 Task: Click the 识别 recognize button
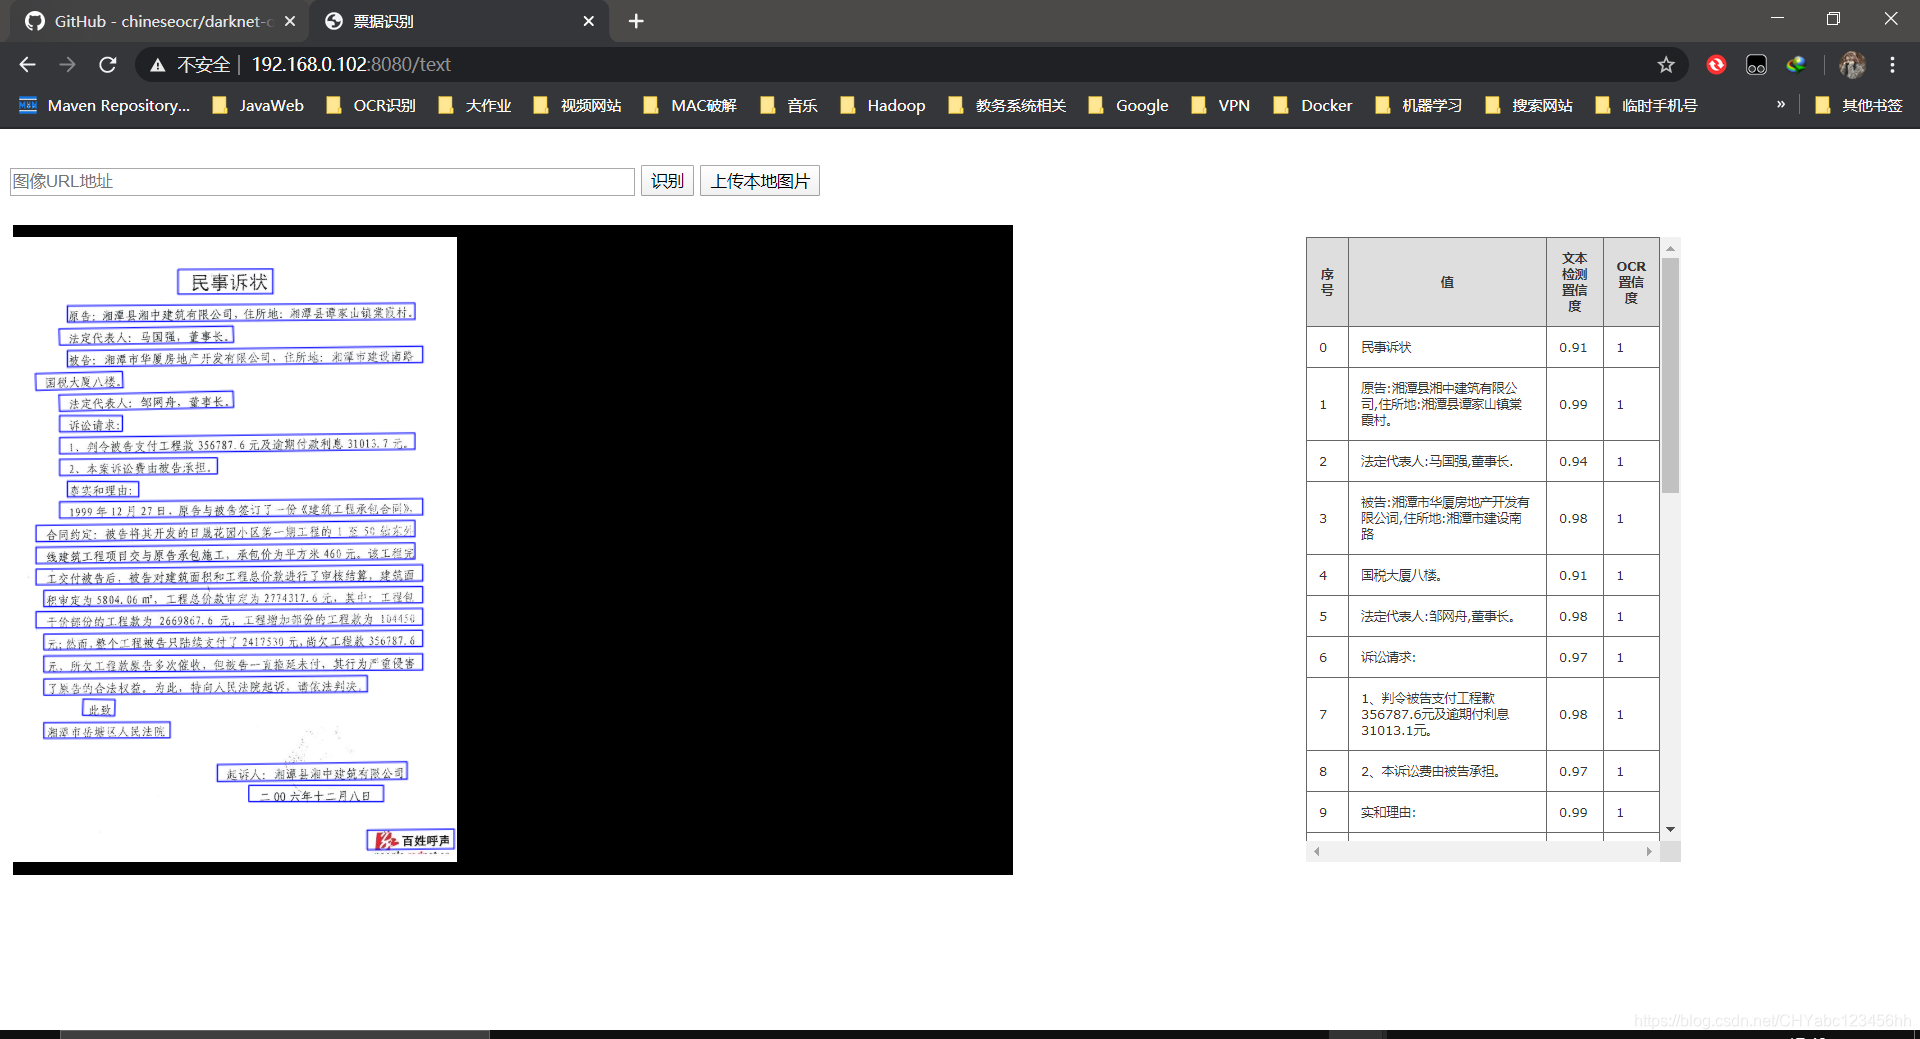(666, 181)
